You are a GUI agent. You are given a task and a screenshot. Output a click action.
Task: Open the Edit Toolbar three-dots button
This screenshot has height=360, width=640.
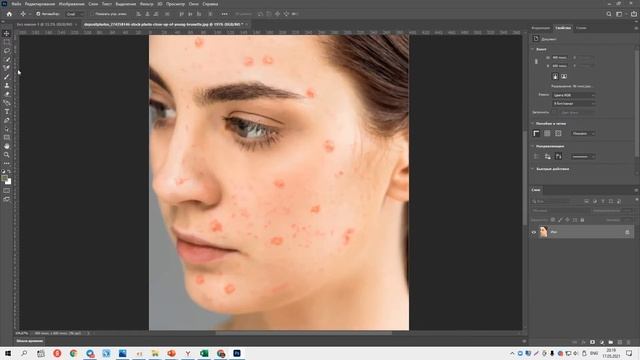(x=7, y=163)
